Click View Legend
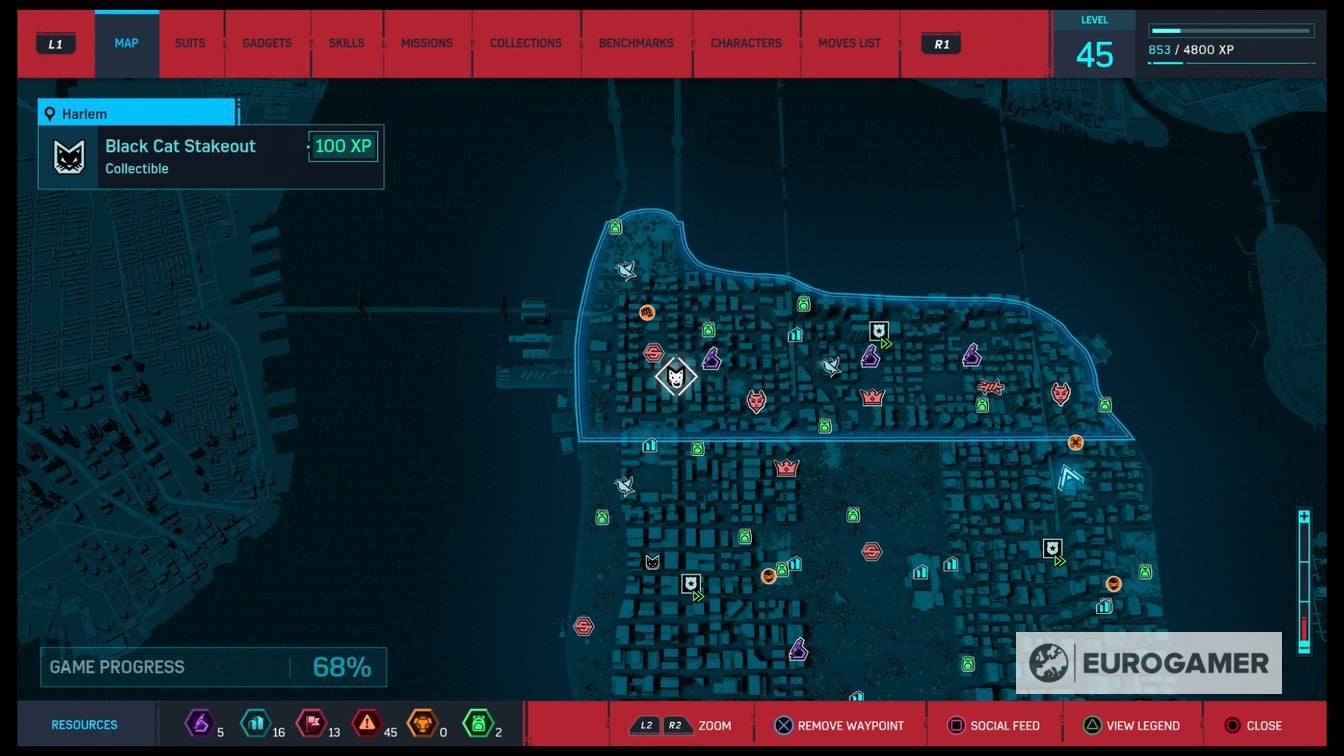Image resolution: width=1344 pixels, height=756 pixels. coord(1132,726)
